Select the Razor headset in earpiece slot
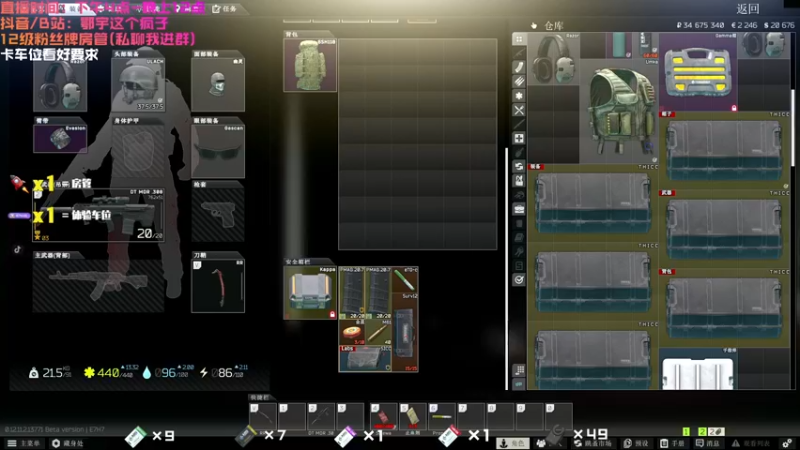800x450 pixels. tap(60, 85)
